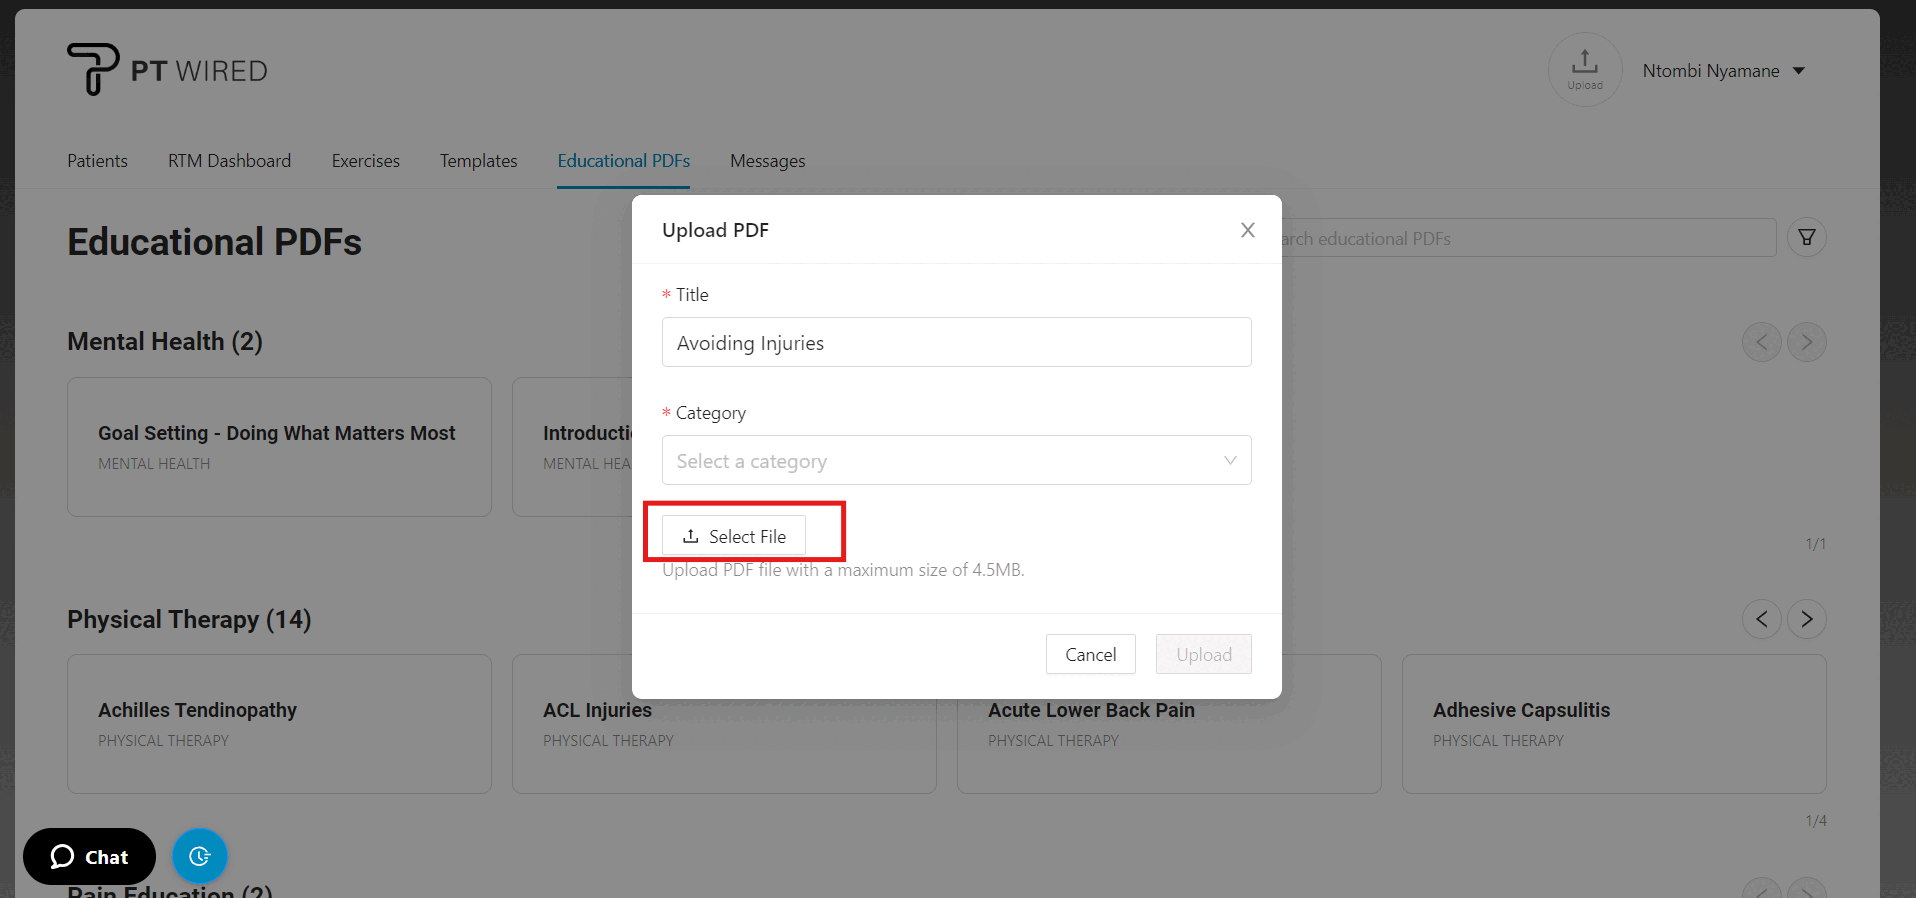1916x898 pixels.
Task: Open the filter icon beside search
Action: pos(1806,238)
